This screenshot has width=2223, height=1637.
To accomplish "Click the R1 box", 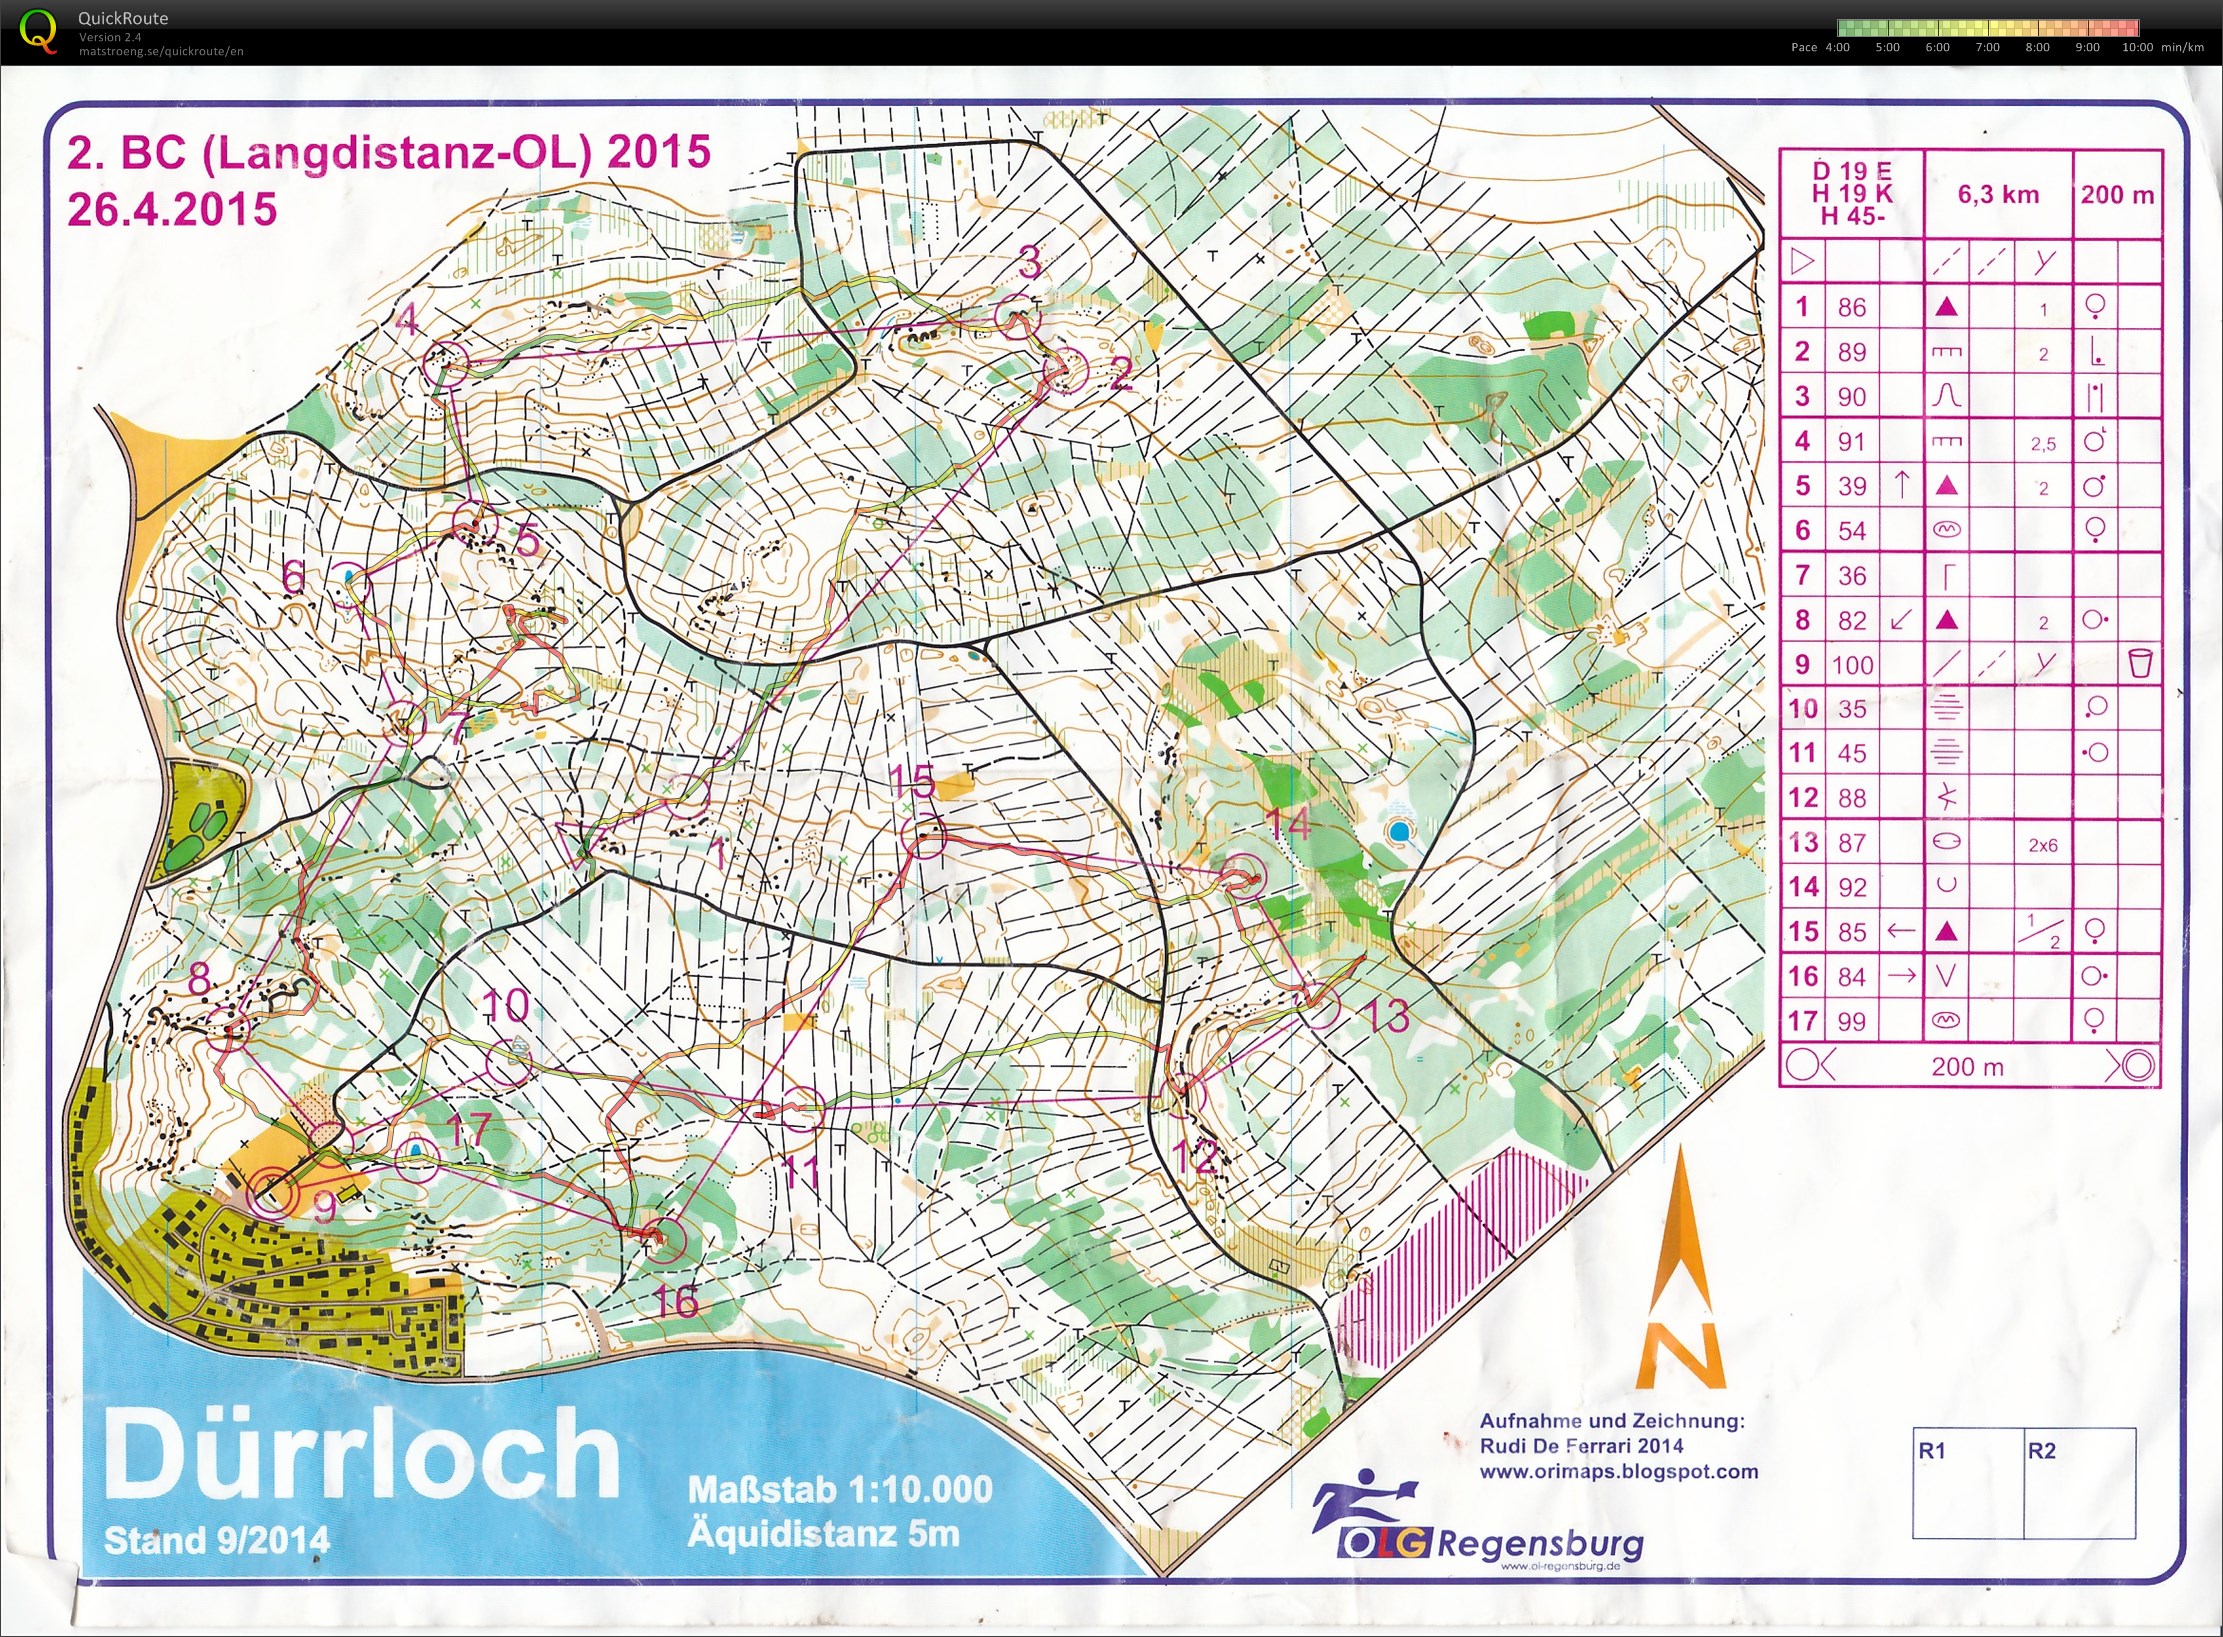I will 1967,1482.
